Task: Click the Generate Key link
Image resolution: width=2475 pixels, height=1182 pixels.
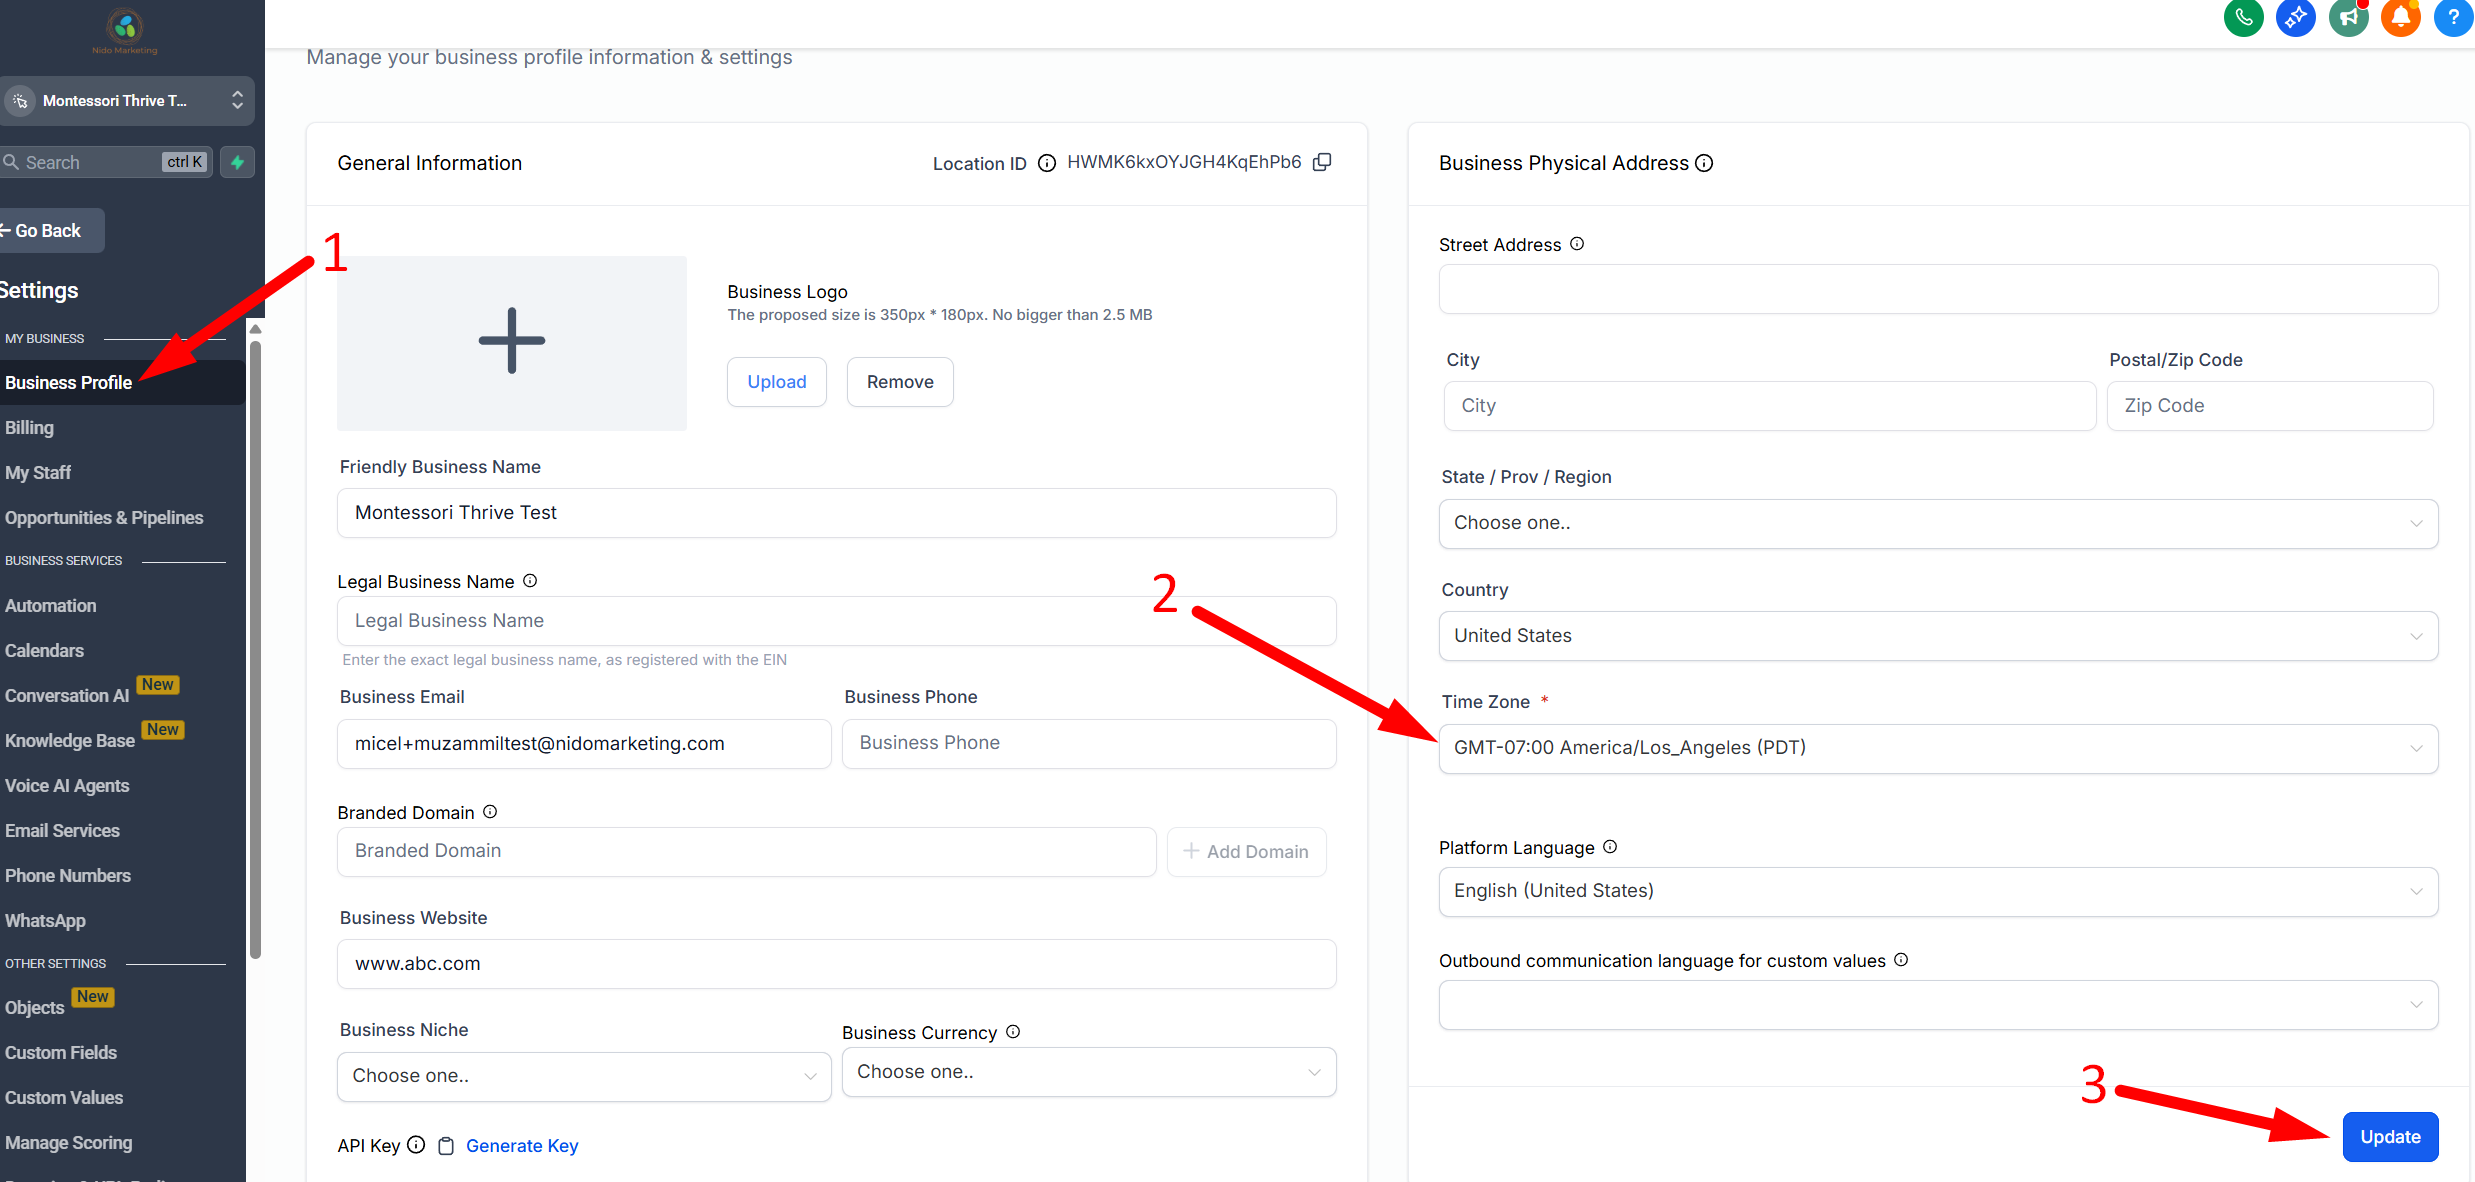Action: pos(522,1146)
